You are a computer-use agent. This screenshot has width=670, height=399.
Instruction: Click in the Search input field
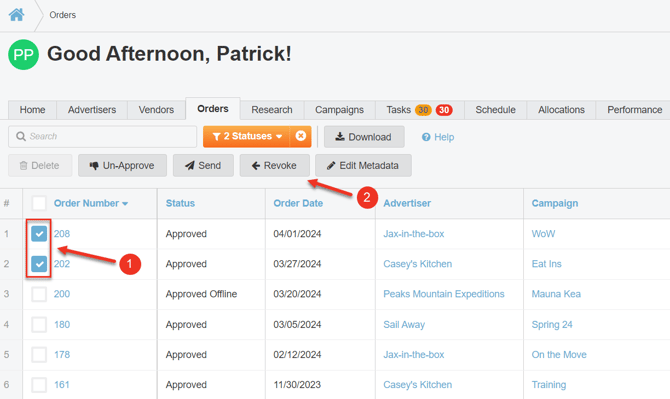pyautogui.click(x=103, y=137)
